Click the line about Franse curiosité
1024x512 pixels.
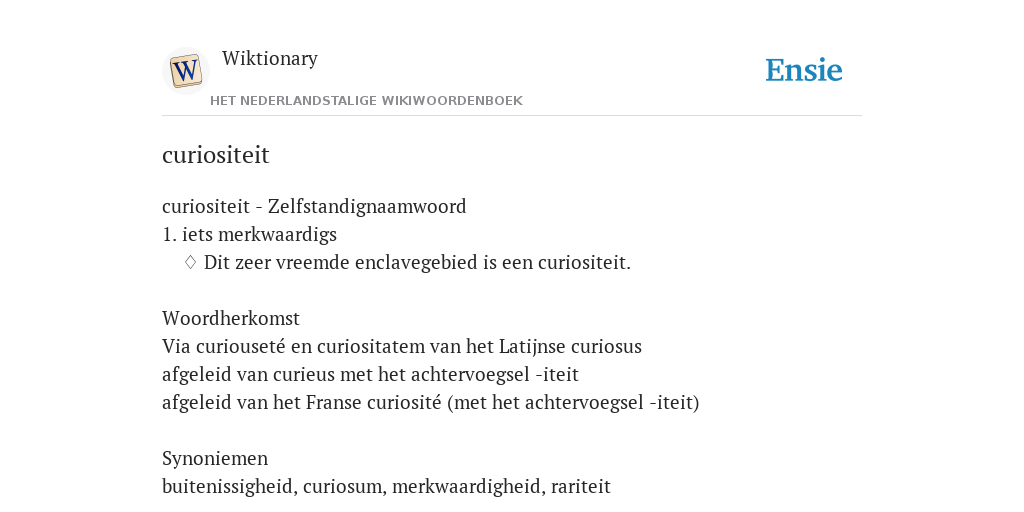pos(430,402)
